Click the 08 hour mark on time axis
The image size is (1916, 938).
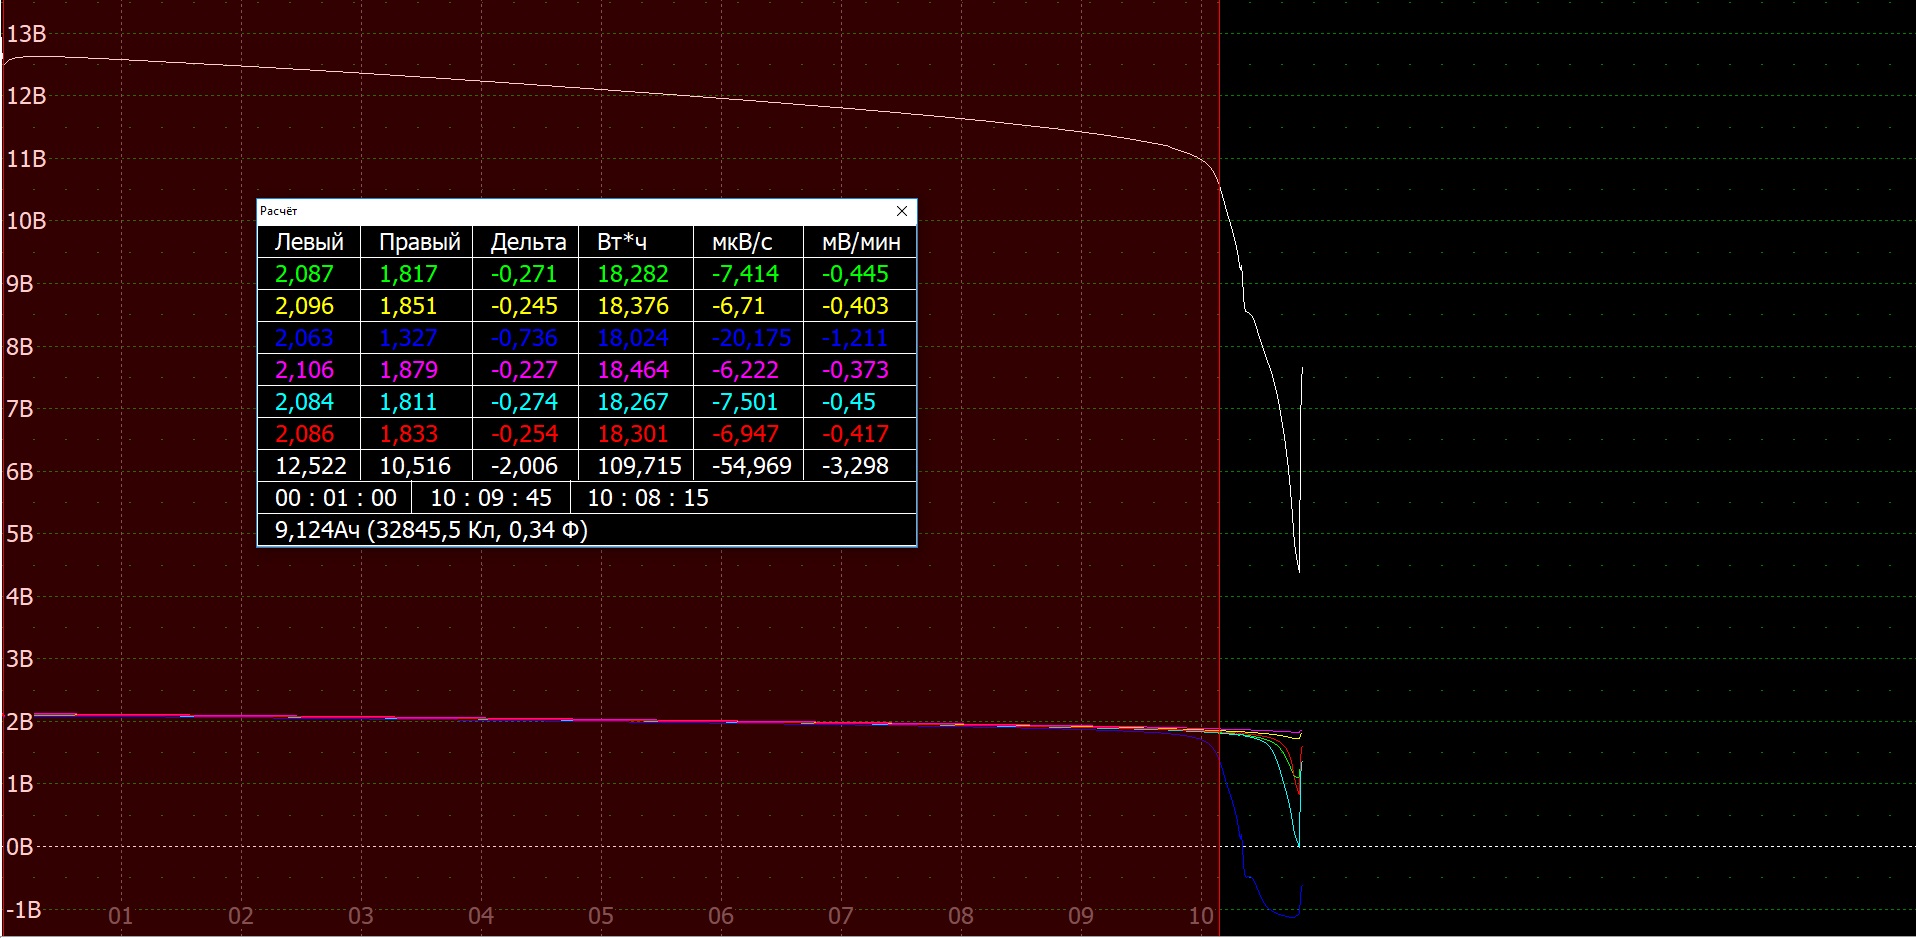(960, 916)
